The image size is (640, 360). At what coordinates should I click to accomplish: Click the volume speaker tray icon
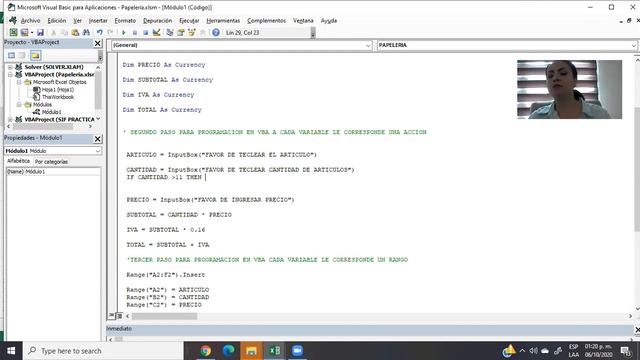(533, 351)
